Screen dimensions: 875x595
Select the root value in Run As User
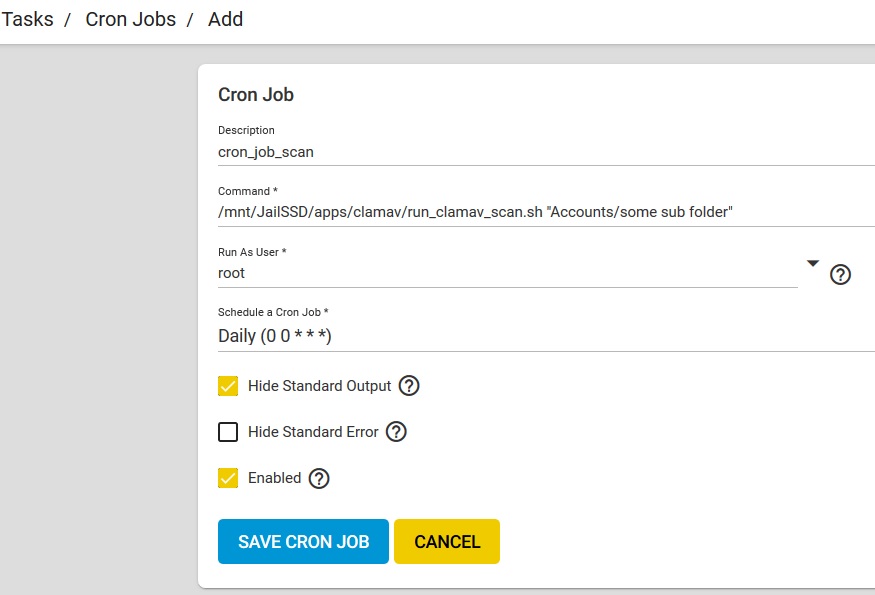(508, 273)
